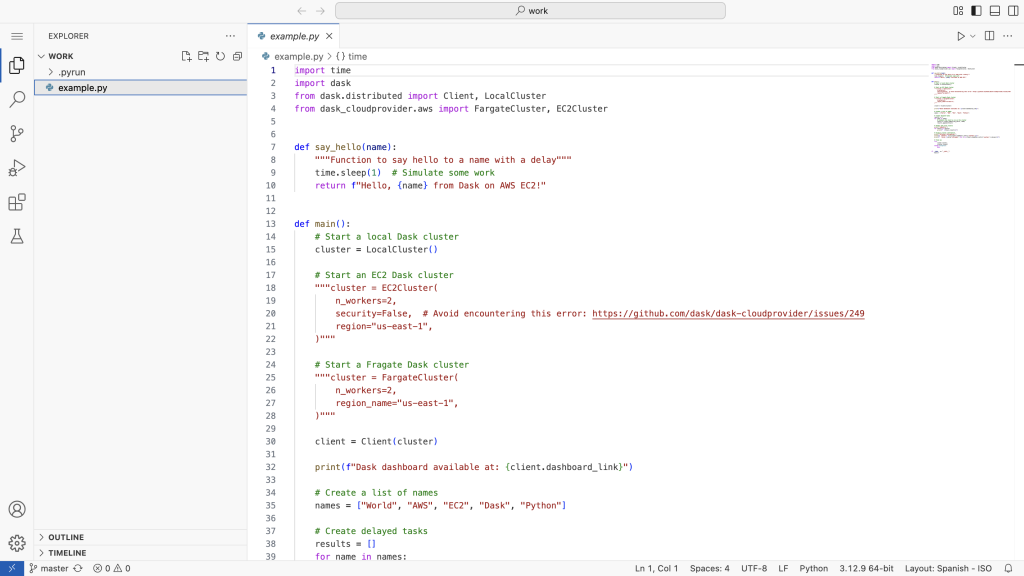Toggle the bottom panel visibility
The height and width of the screenshot is (576, 1024).
995,11
